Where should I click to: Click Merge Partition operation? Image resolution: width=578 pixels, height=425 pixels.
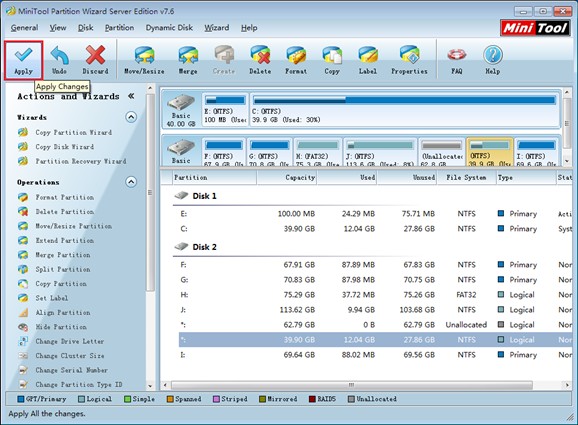pyautogui.click(x=63, y=255)
